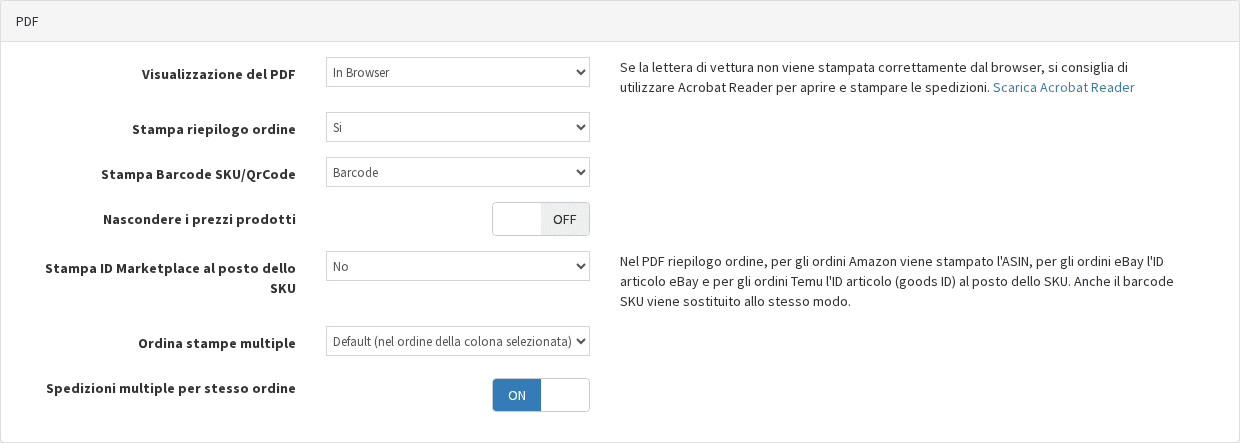The height and width of the screenshot is (443, 1240).
Task: Click the Stampa Barcode SKU/QrCode label
Action: point(198,174)
